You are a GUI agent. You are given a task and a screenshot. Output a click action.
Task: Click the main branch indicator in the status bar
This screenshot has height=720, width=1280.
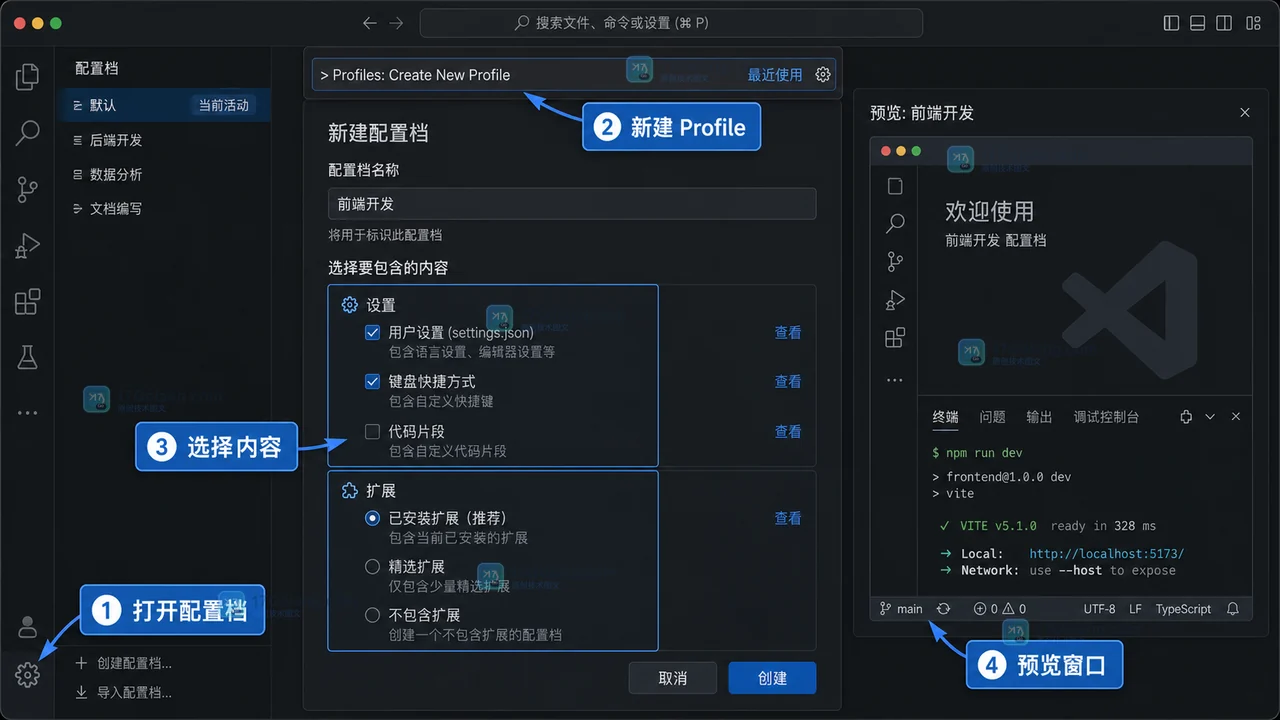click(x=901, y=609)
